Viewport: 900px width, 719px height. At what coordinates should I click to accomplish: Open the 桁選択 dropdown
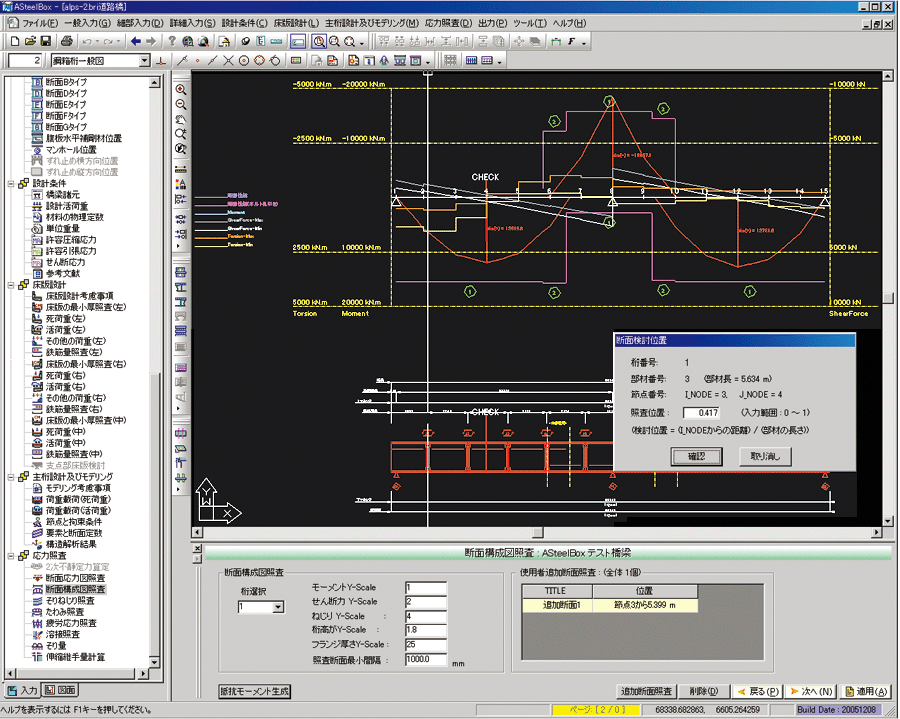pyautogui.click(x=277, y=607)
